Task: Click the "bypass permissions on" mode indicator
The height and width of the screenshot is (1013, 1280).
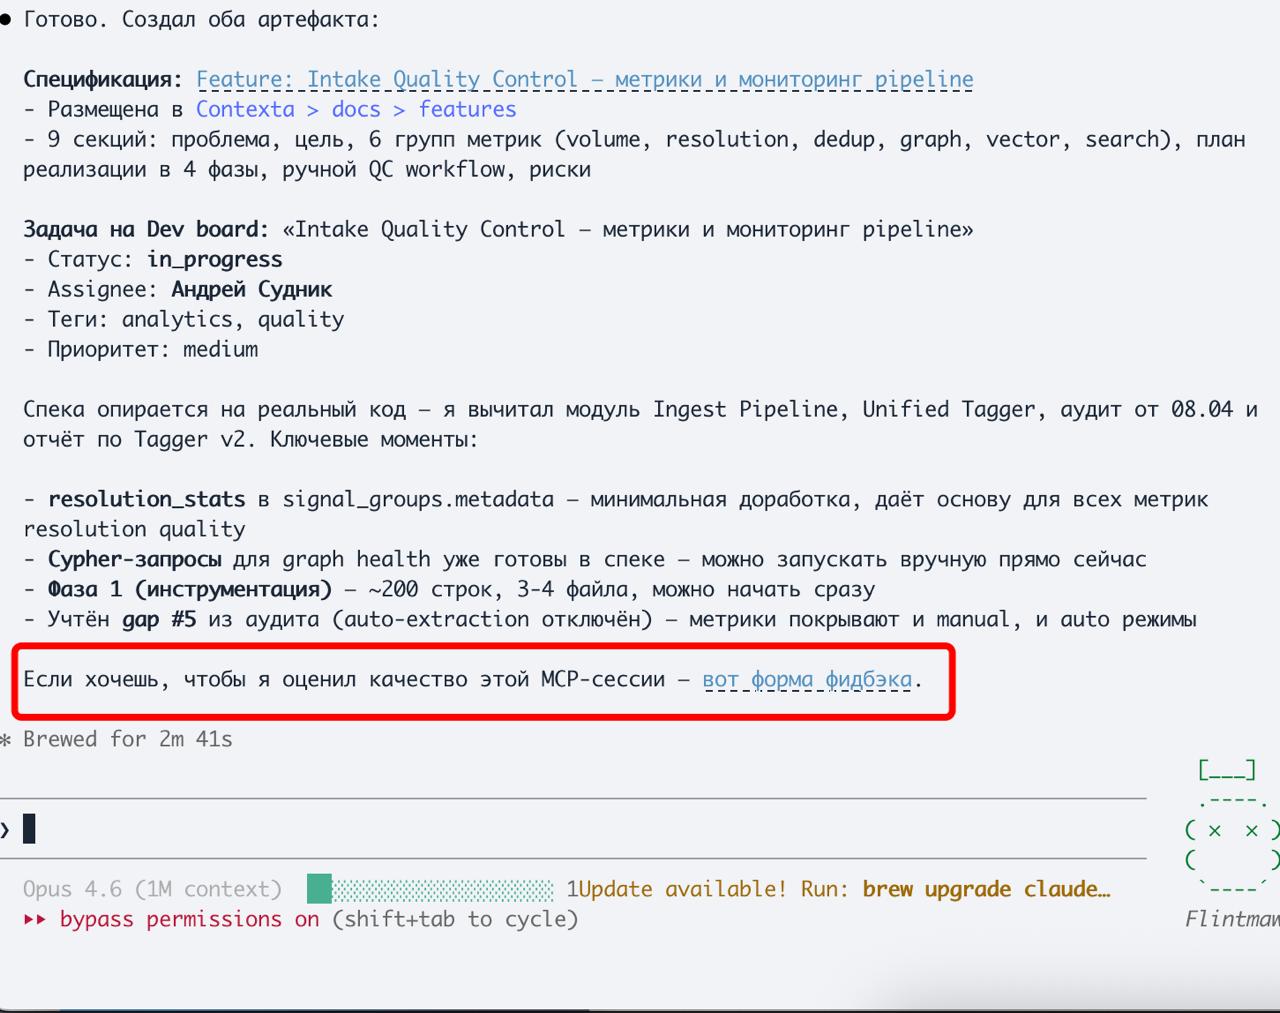Action: point(189,920)
